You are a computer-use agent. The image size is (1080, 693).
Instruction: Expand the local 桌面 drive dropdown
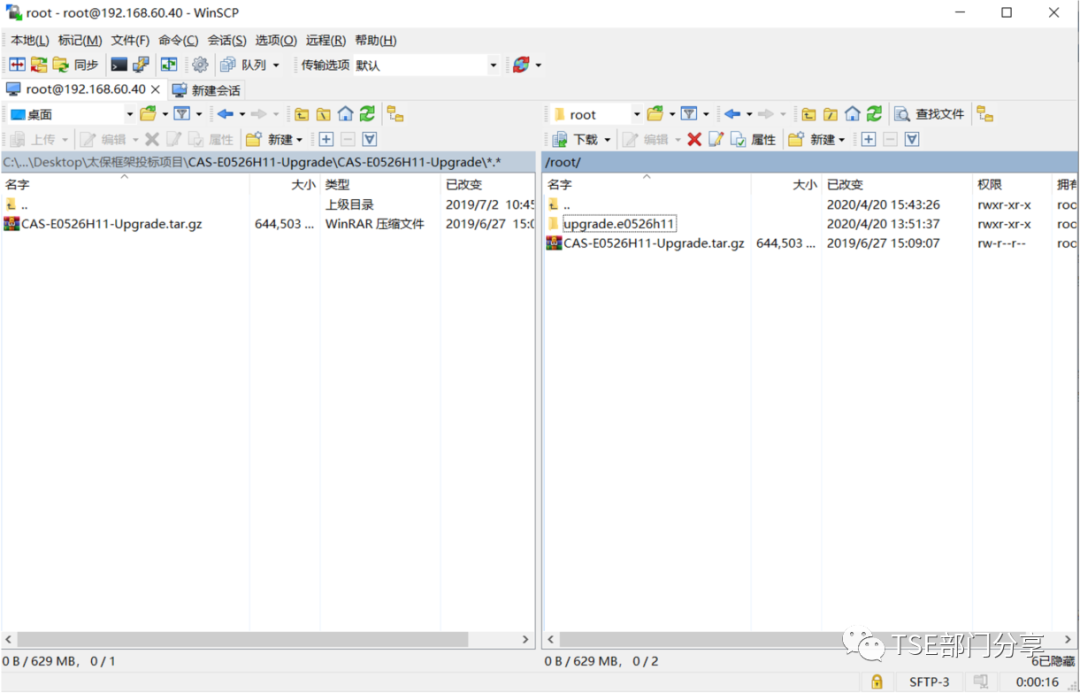[130, 114]
